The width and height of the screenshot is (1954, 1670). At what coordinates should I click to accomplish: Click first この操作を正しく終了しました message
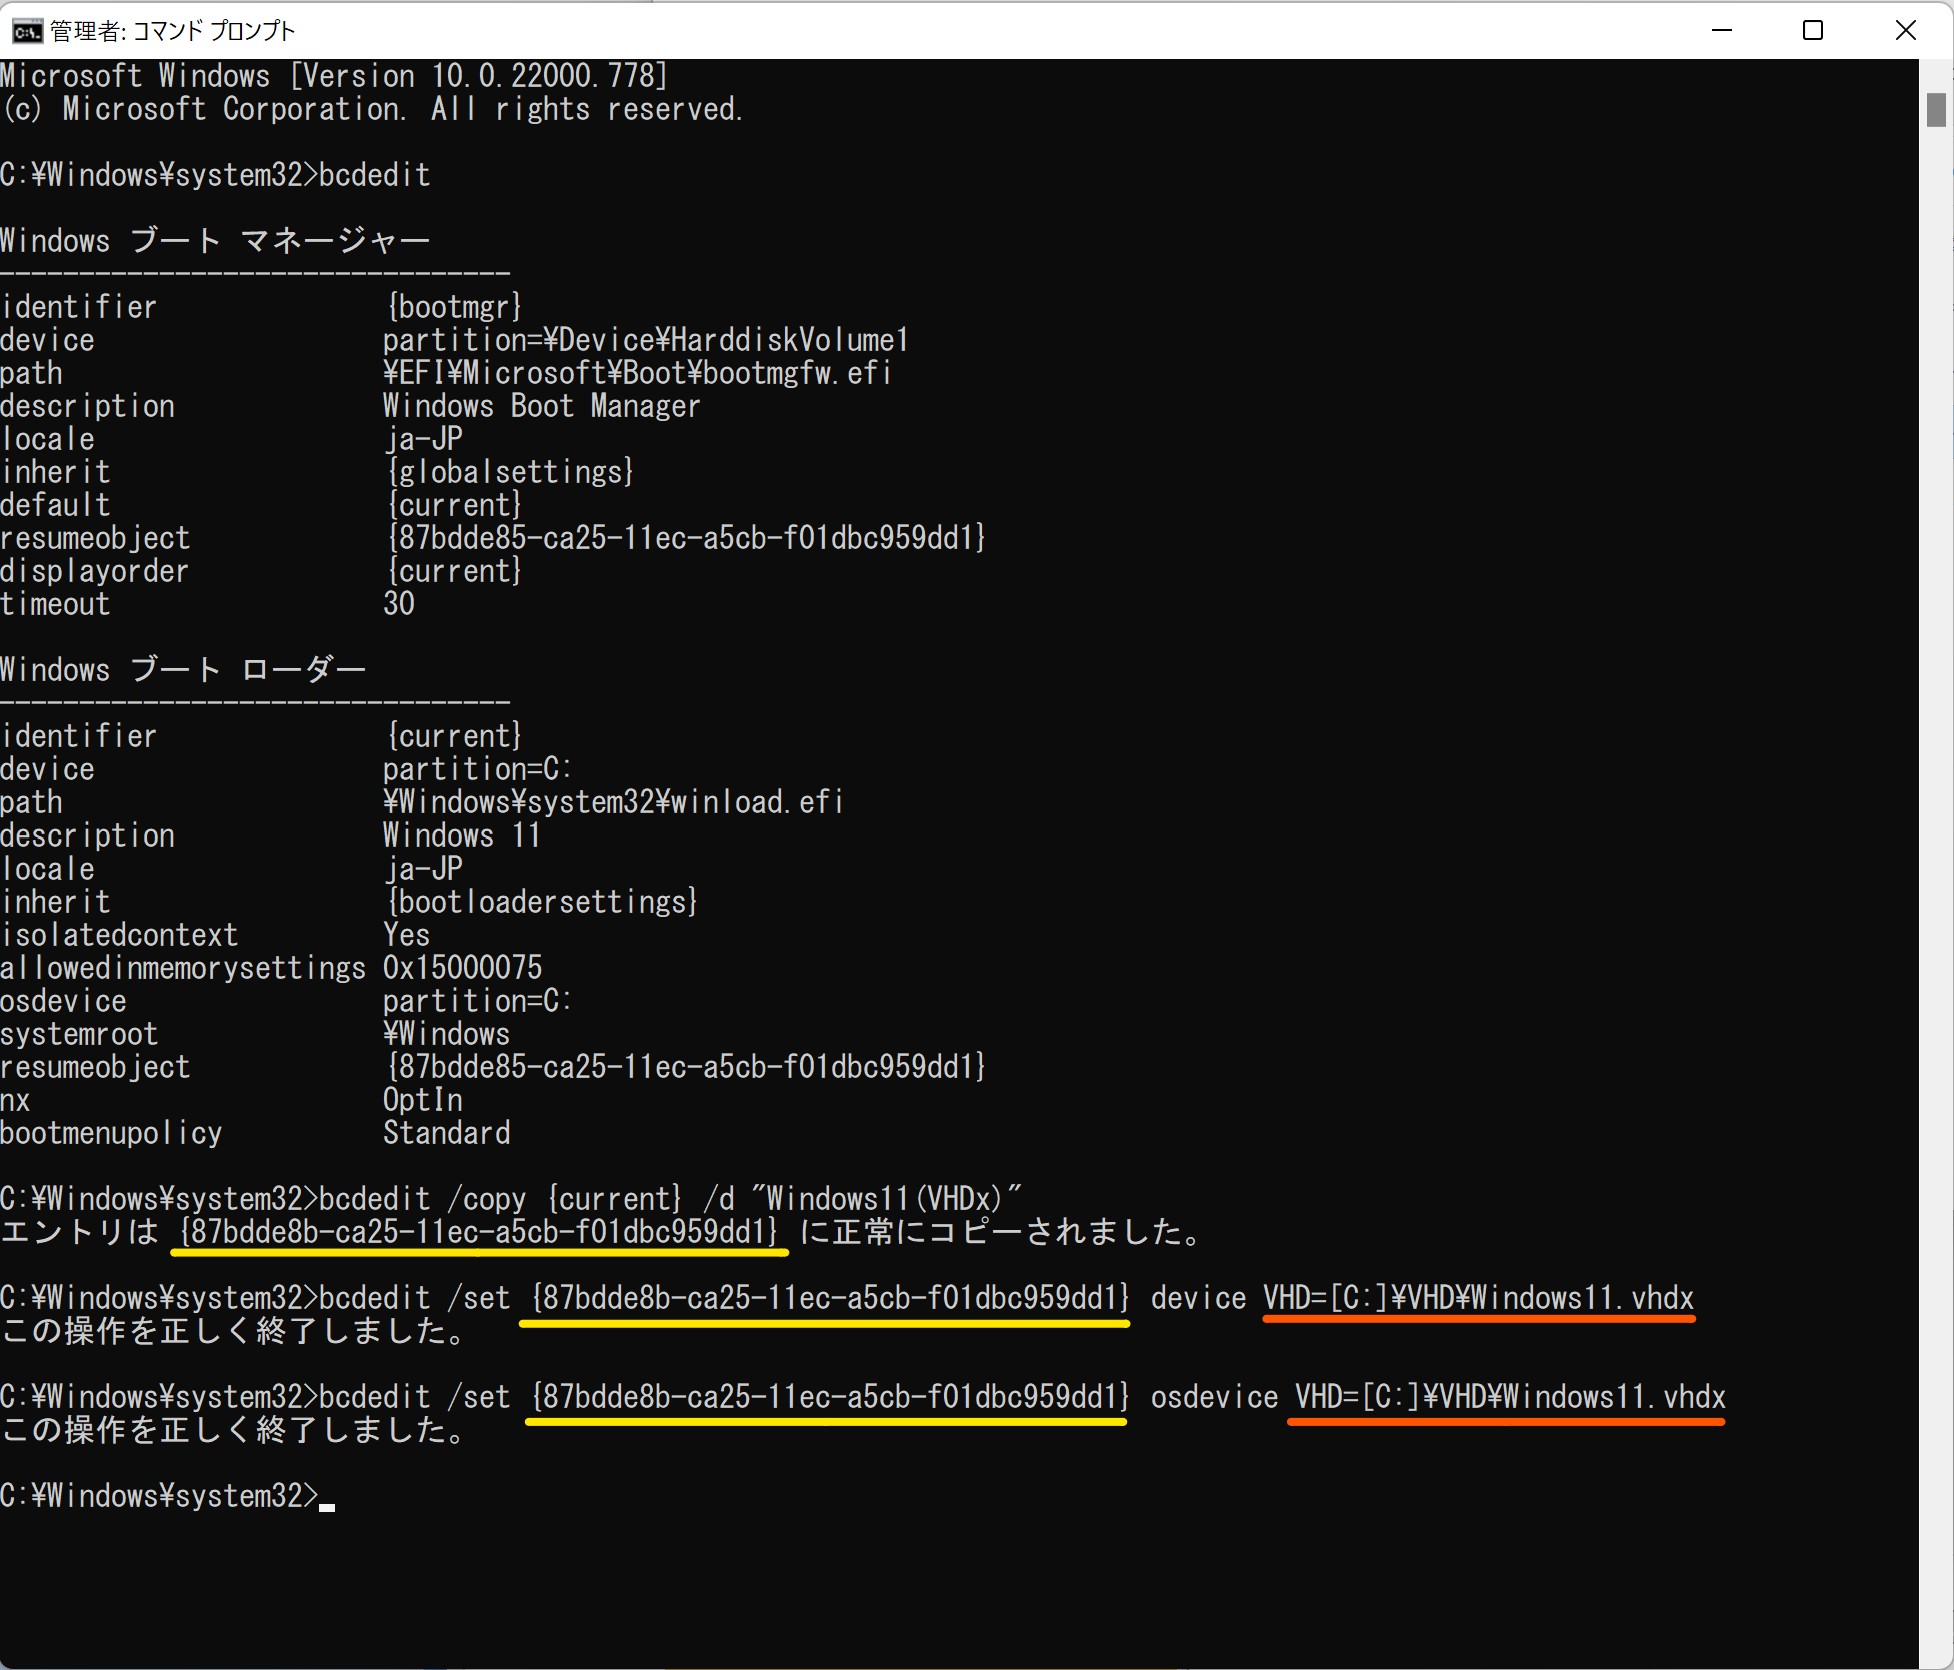pos(234,1331)
